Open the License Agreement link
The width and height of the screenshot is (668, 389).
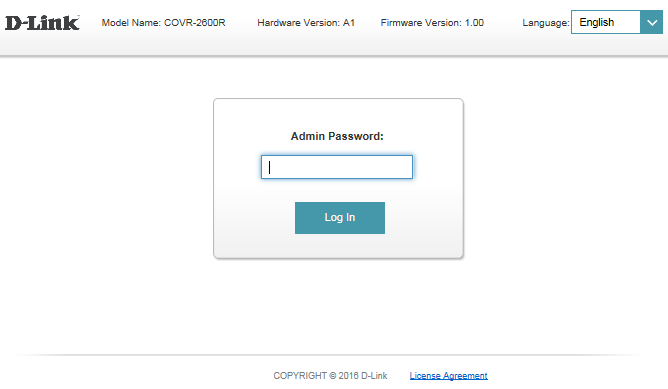point(448,376)
